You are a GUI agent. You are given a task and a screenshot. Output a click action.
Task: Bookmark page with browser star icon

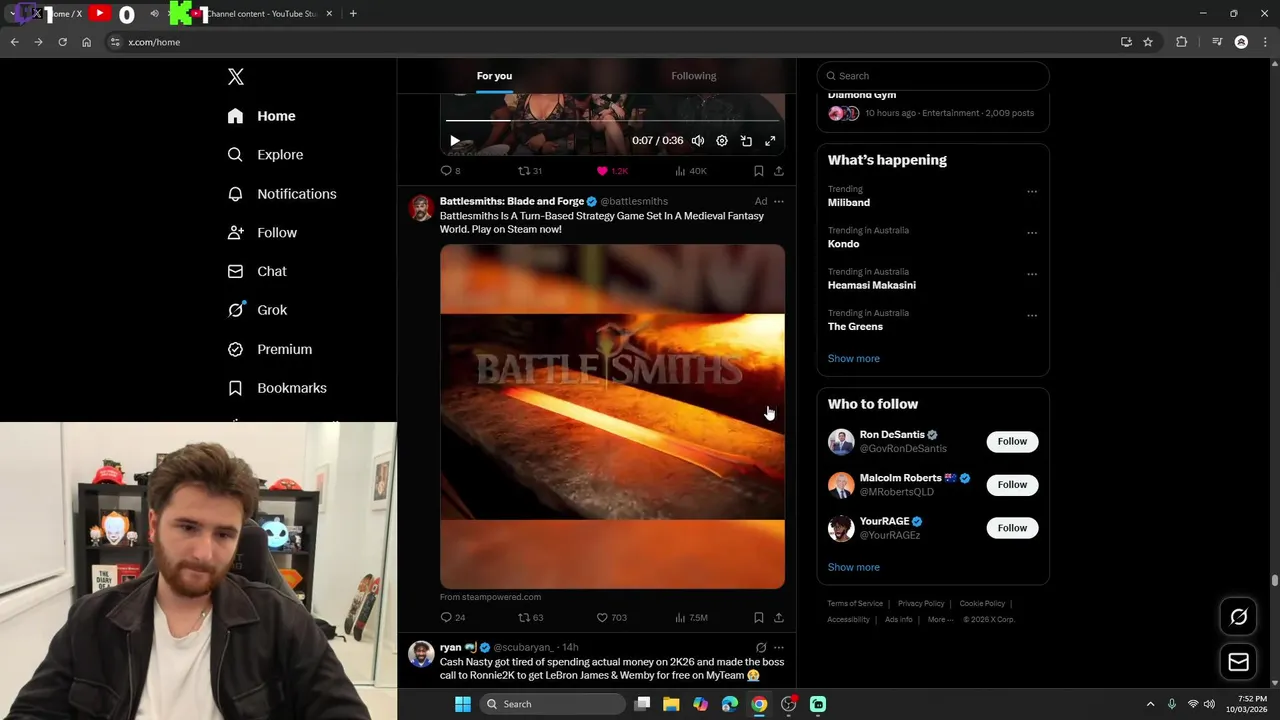pyautogui.click(x=1148, y=42)
